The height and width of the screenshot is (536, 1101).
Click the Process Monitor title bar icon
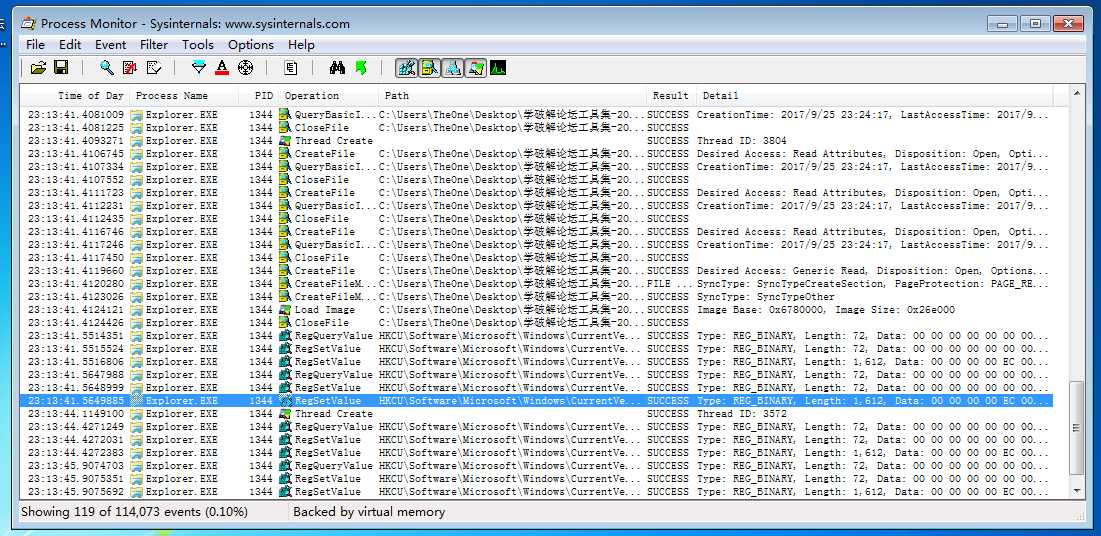click(x=28, y=23)
